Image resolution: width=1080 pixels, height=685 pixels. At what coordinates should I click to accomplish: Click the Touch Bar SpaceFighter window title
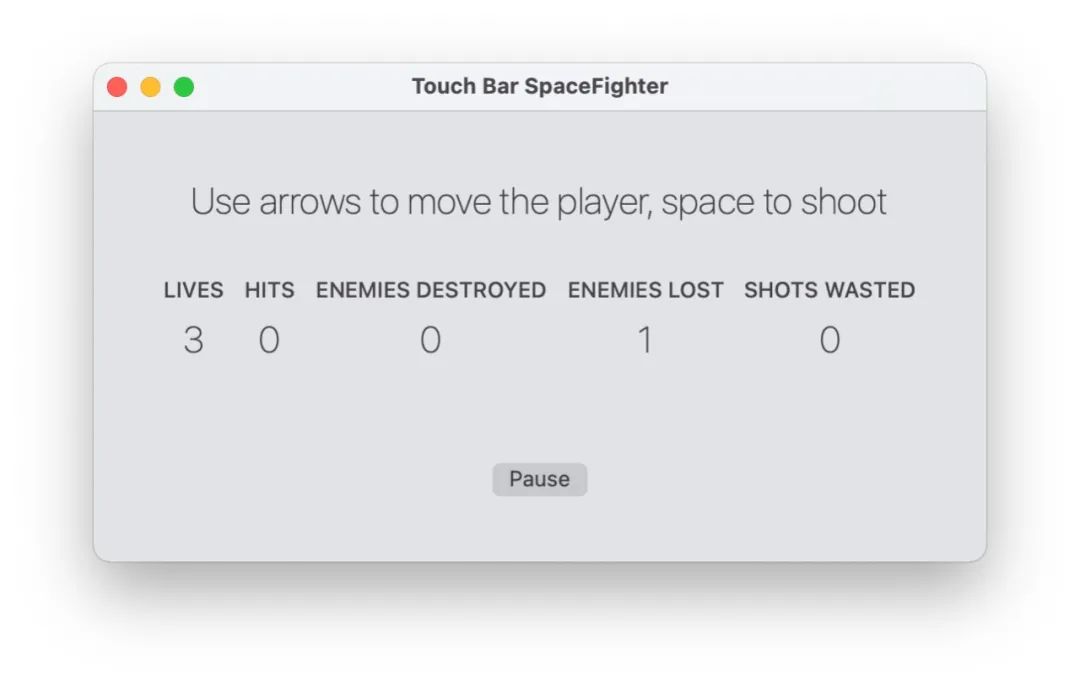point(539,87)
